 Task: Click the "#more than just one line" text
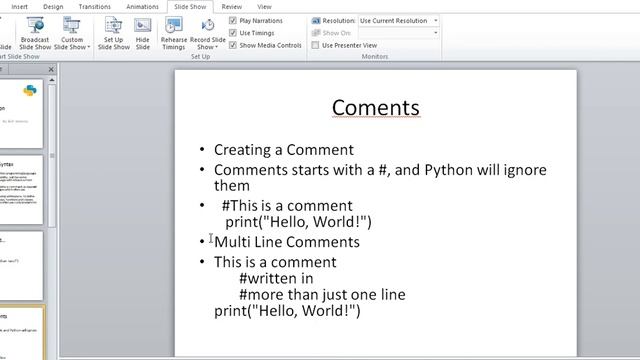322,295
